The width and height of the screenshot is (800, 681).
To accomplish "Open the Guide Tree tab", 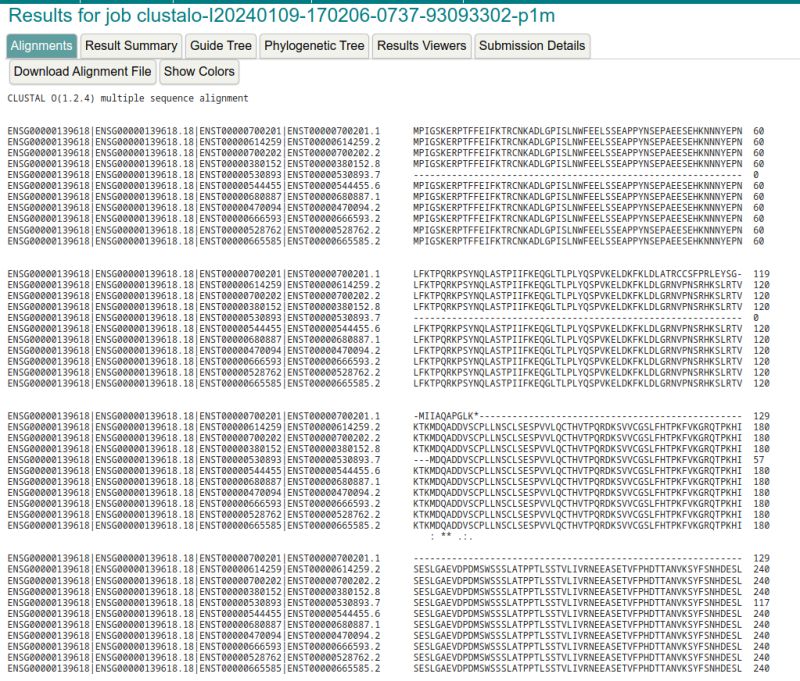I will (x=220, y=45).
